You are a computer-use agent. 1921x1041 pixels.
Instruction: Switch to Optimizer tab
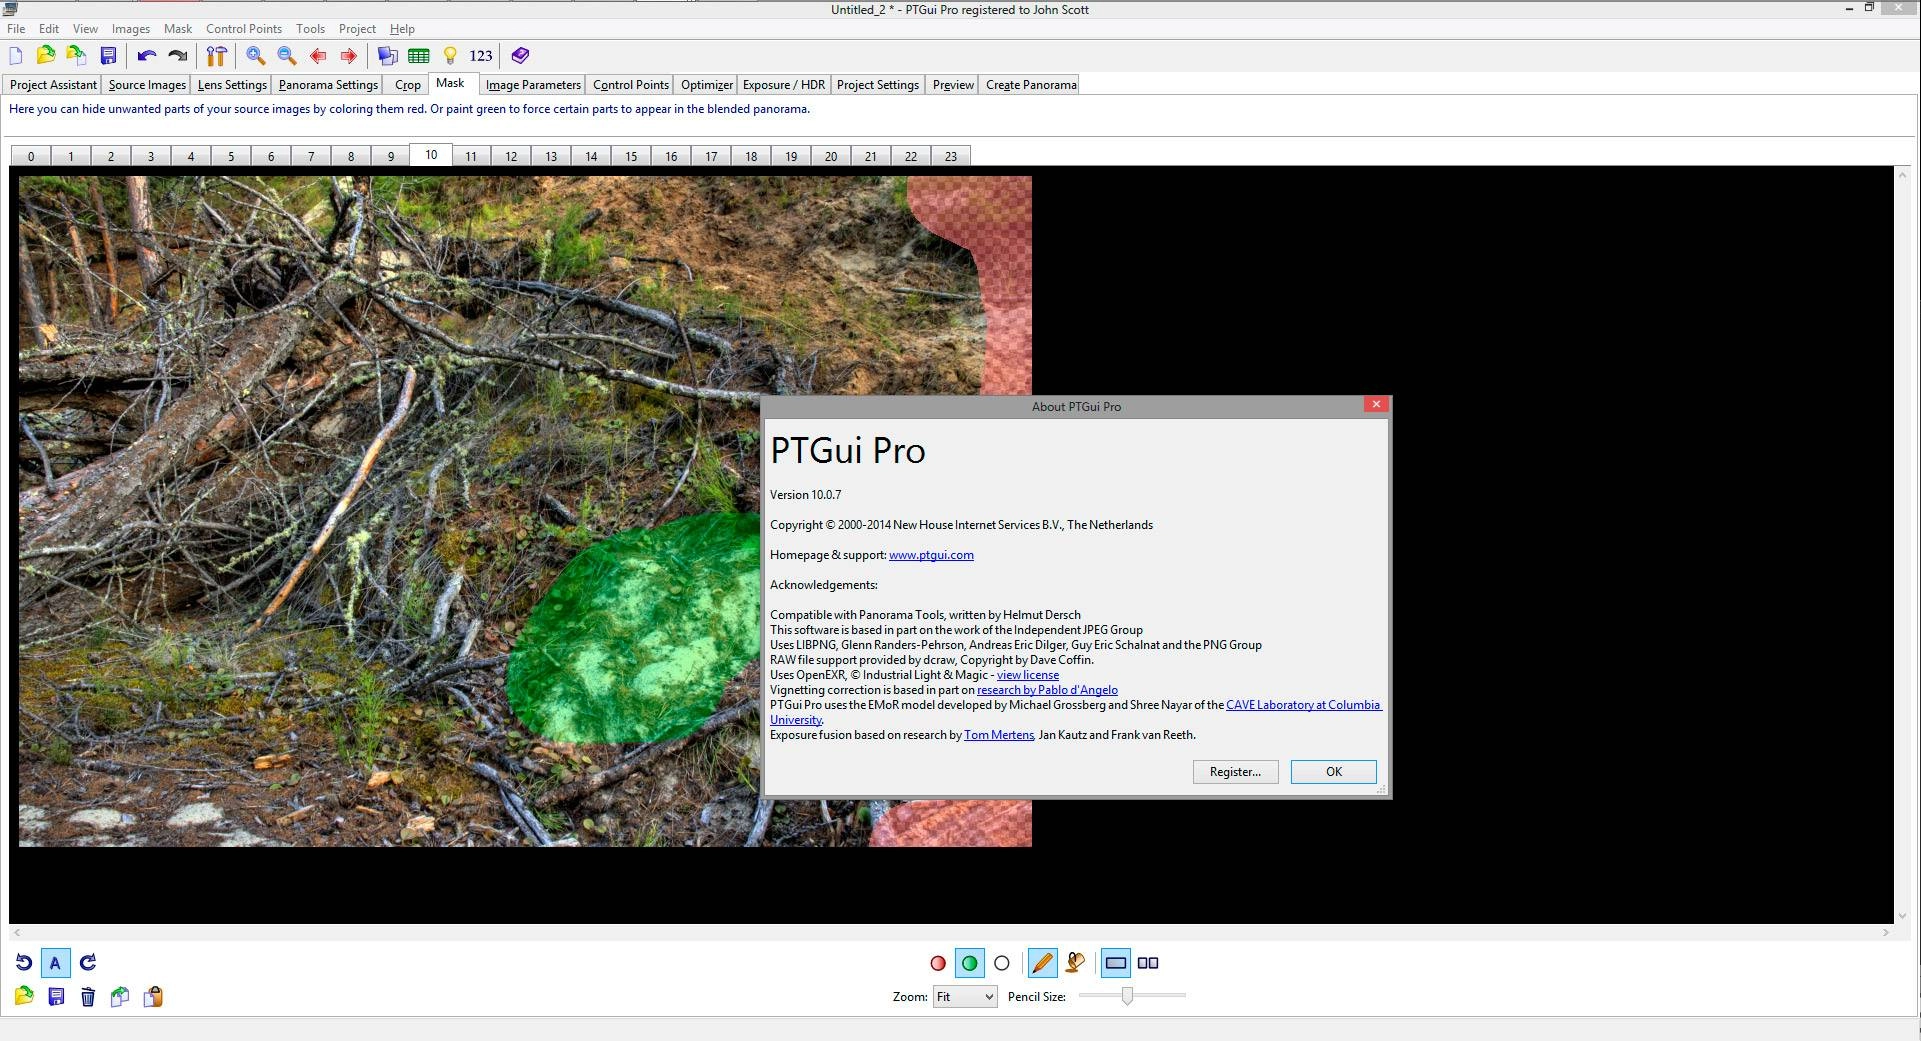pyautogui.click(x=707, y=85)
